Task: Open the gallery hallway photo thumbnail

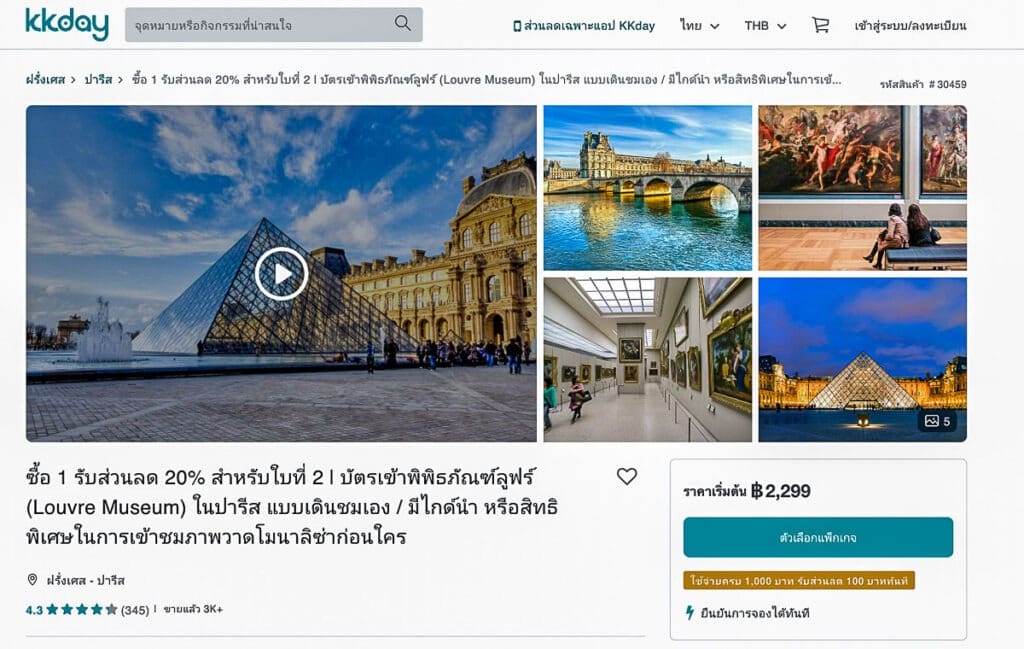Action: [648, 360]
